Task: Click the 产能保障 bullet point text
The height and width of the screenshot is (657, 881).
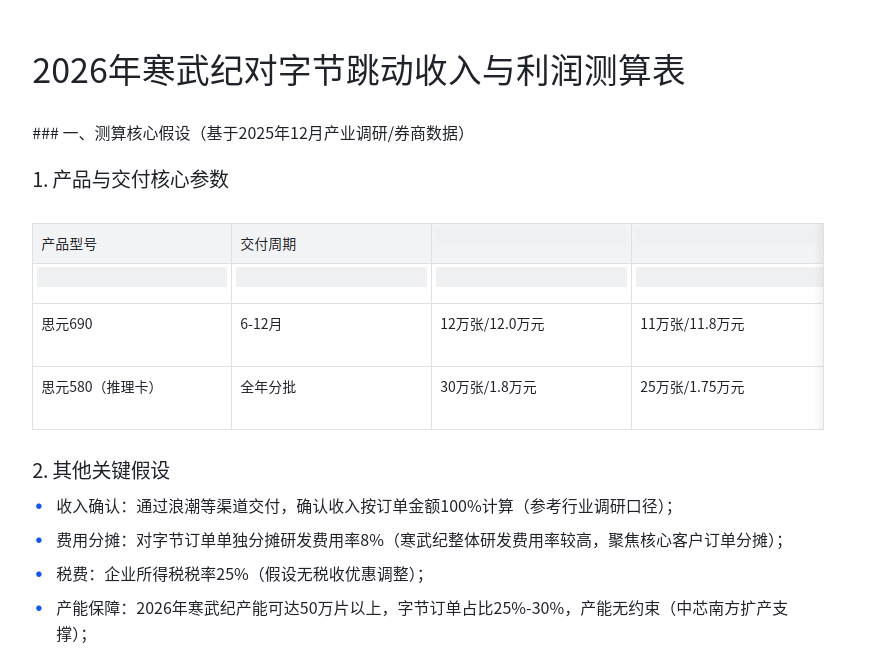Action: click(422, 608)
